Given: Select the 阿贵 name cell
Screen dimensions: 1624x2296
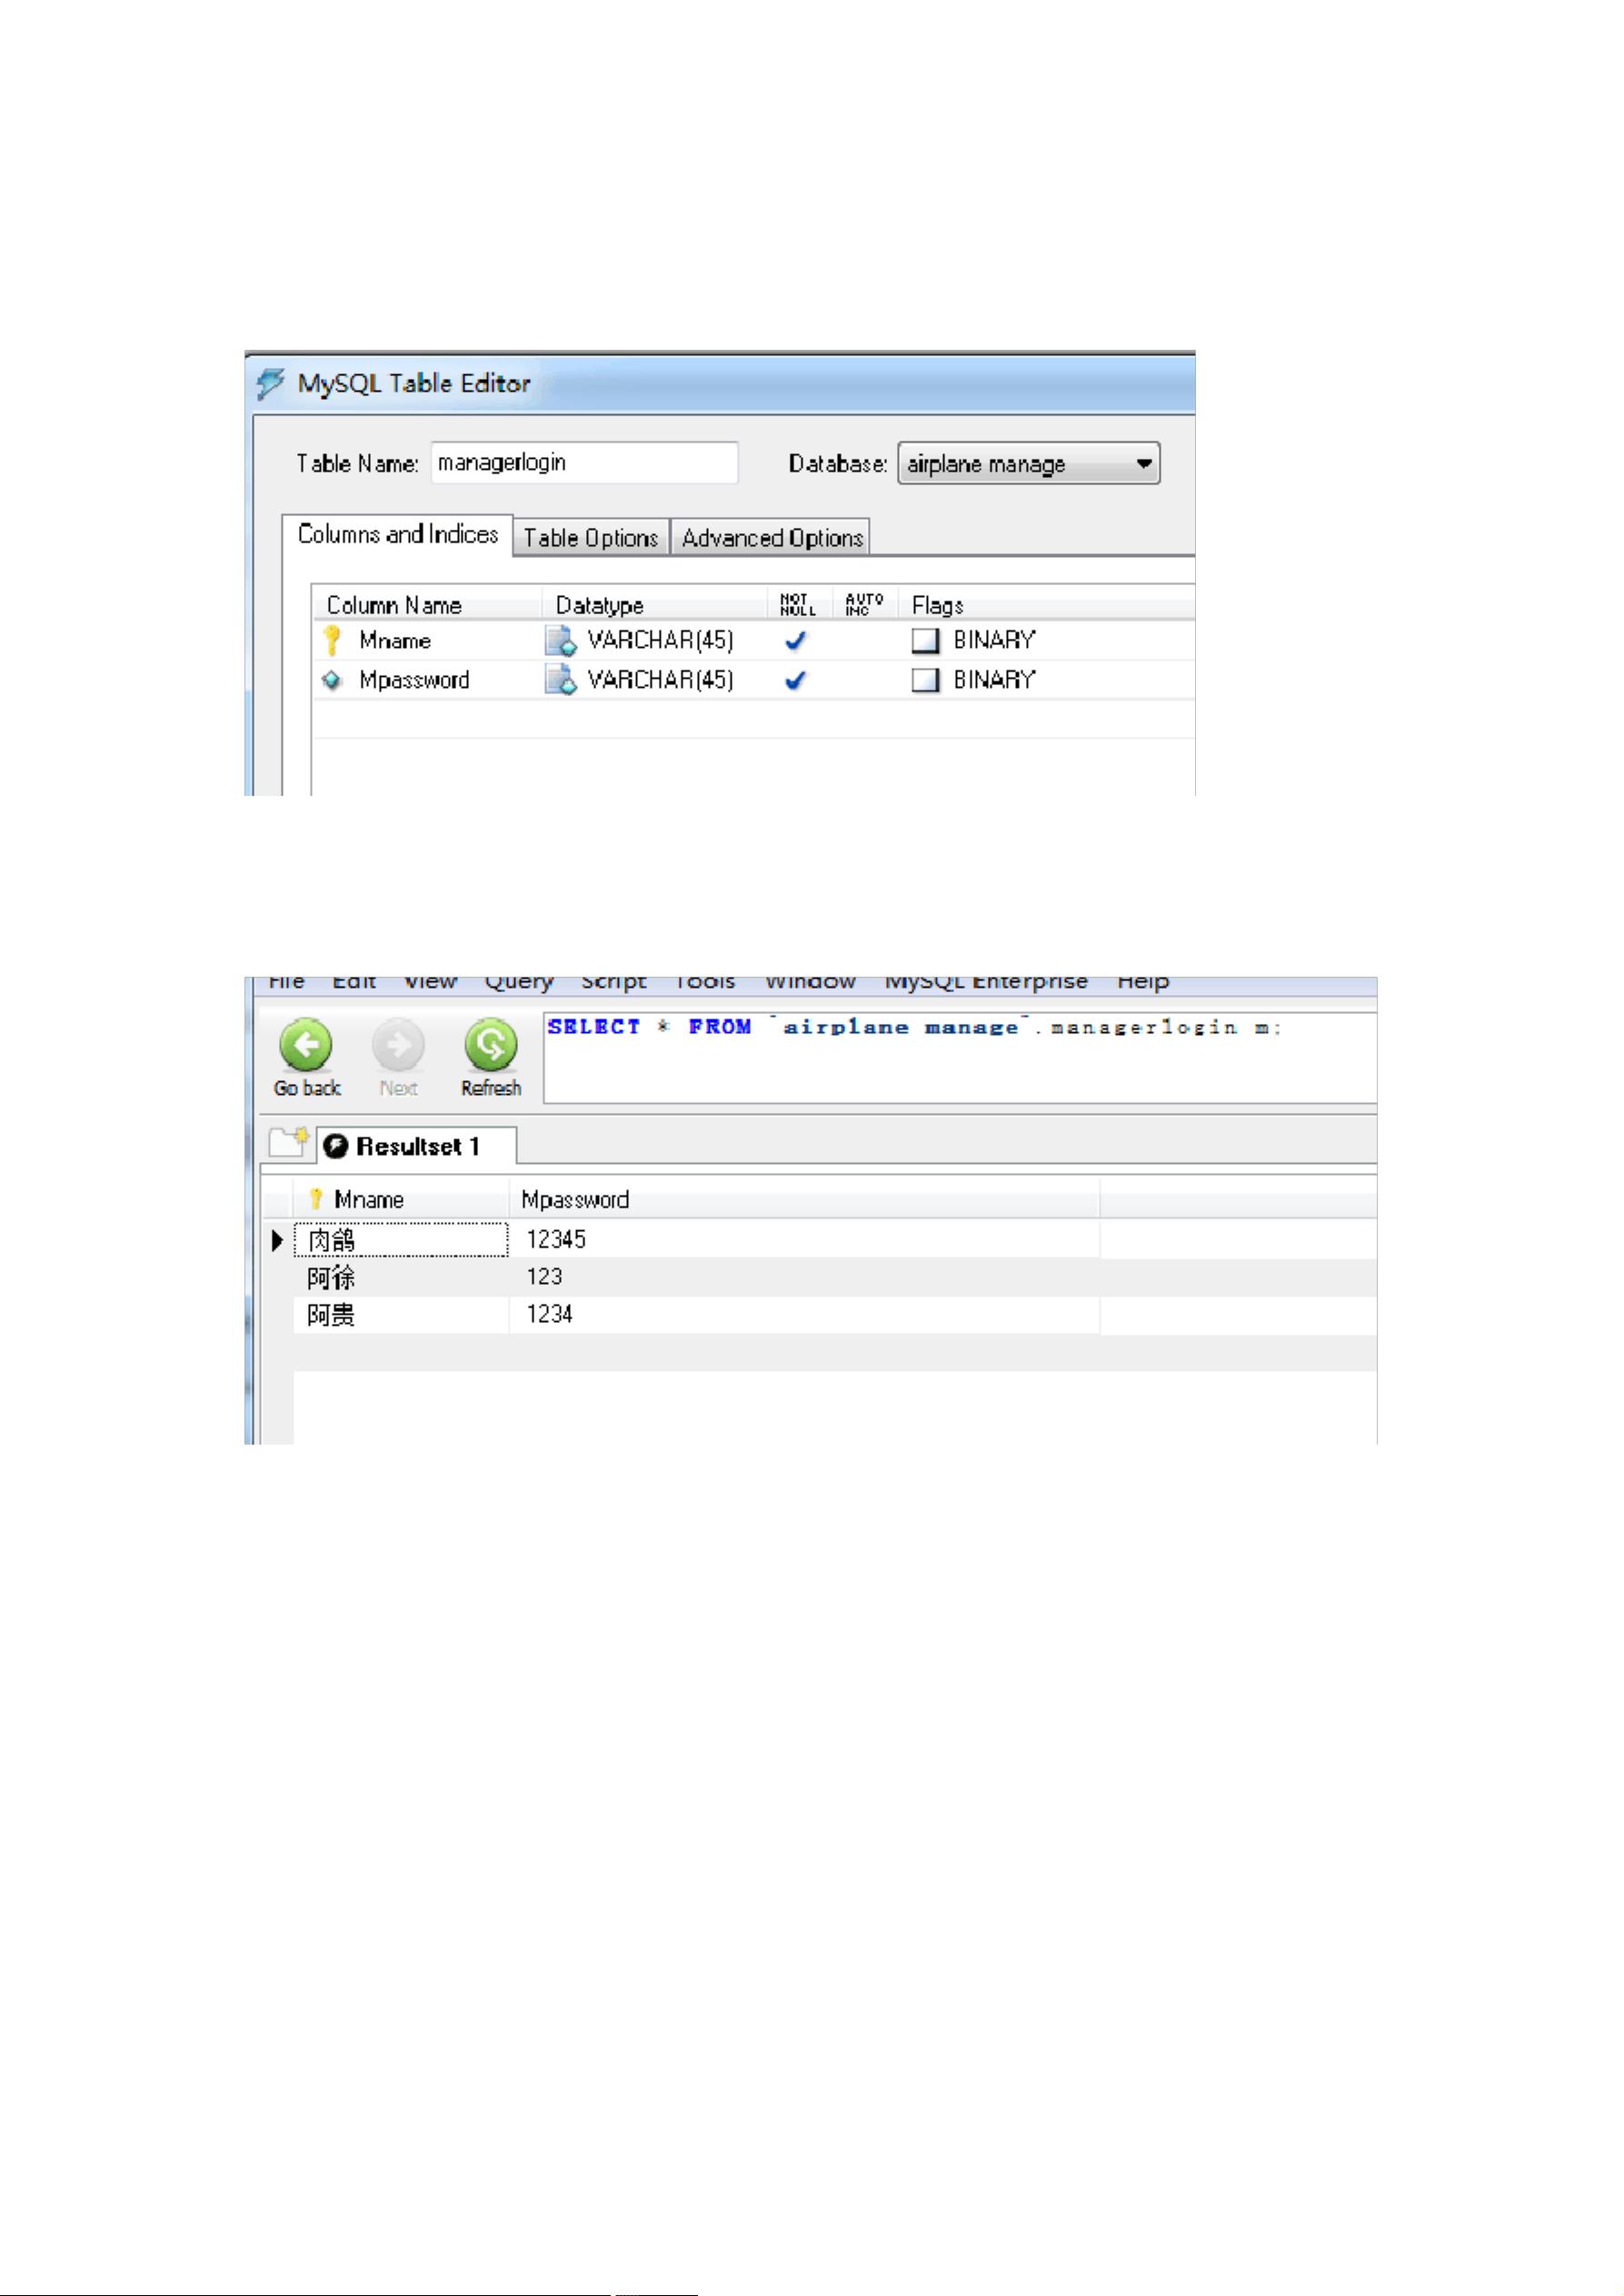Looking at the screenshot, I should click(401, 1315).
